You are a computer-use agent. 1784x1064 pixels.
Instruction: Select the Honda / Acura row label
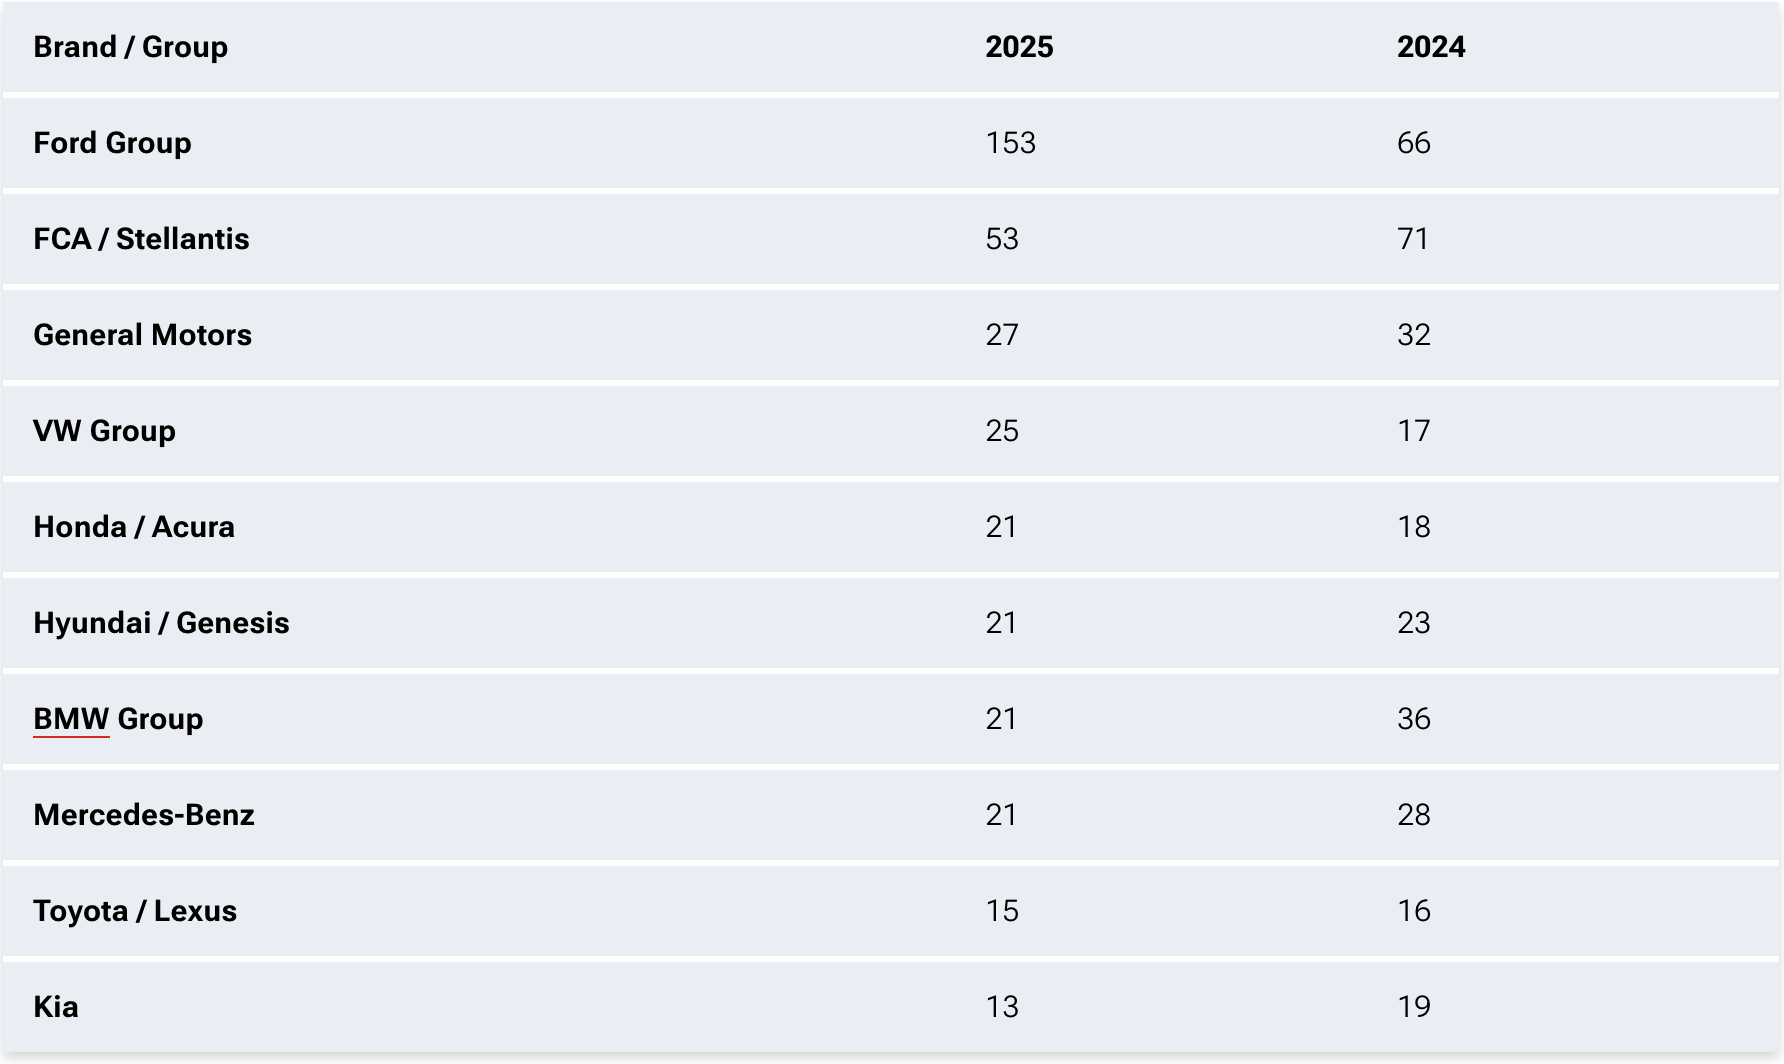(134, 527)
